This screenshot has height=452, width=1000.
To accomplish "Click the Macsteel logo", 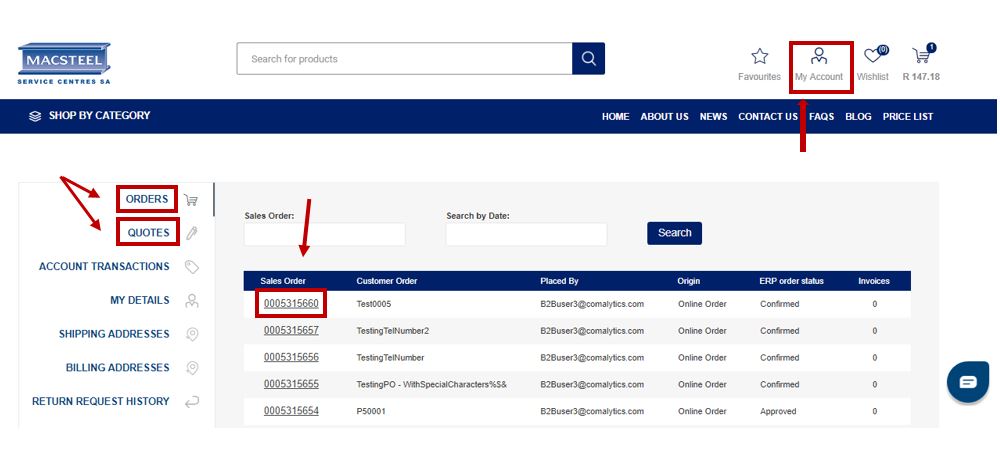I will [64, 63].
